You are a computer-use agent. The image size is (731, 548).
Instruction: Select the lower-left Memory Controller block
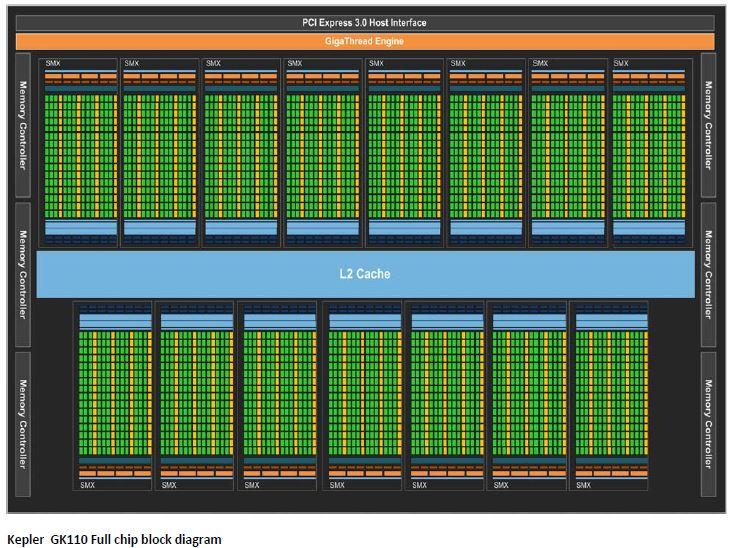(x=23, y=424)
